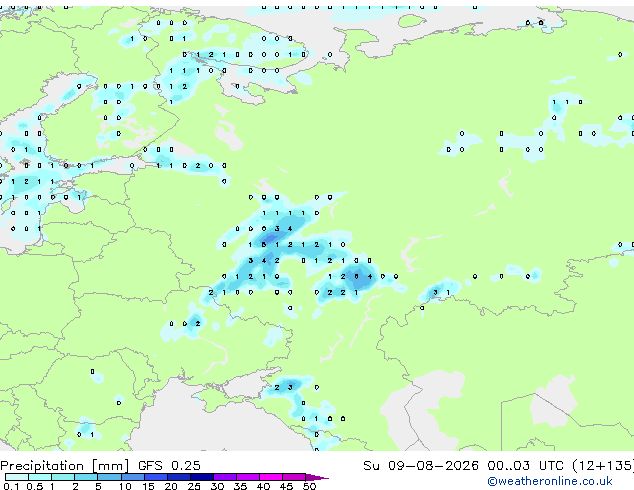This screenshot has width=634, height=490.
Task: Click the legend value label '25'
Action: pos(194,486)
